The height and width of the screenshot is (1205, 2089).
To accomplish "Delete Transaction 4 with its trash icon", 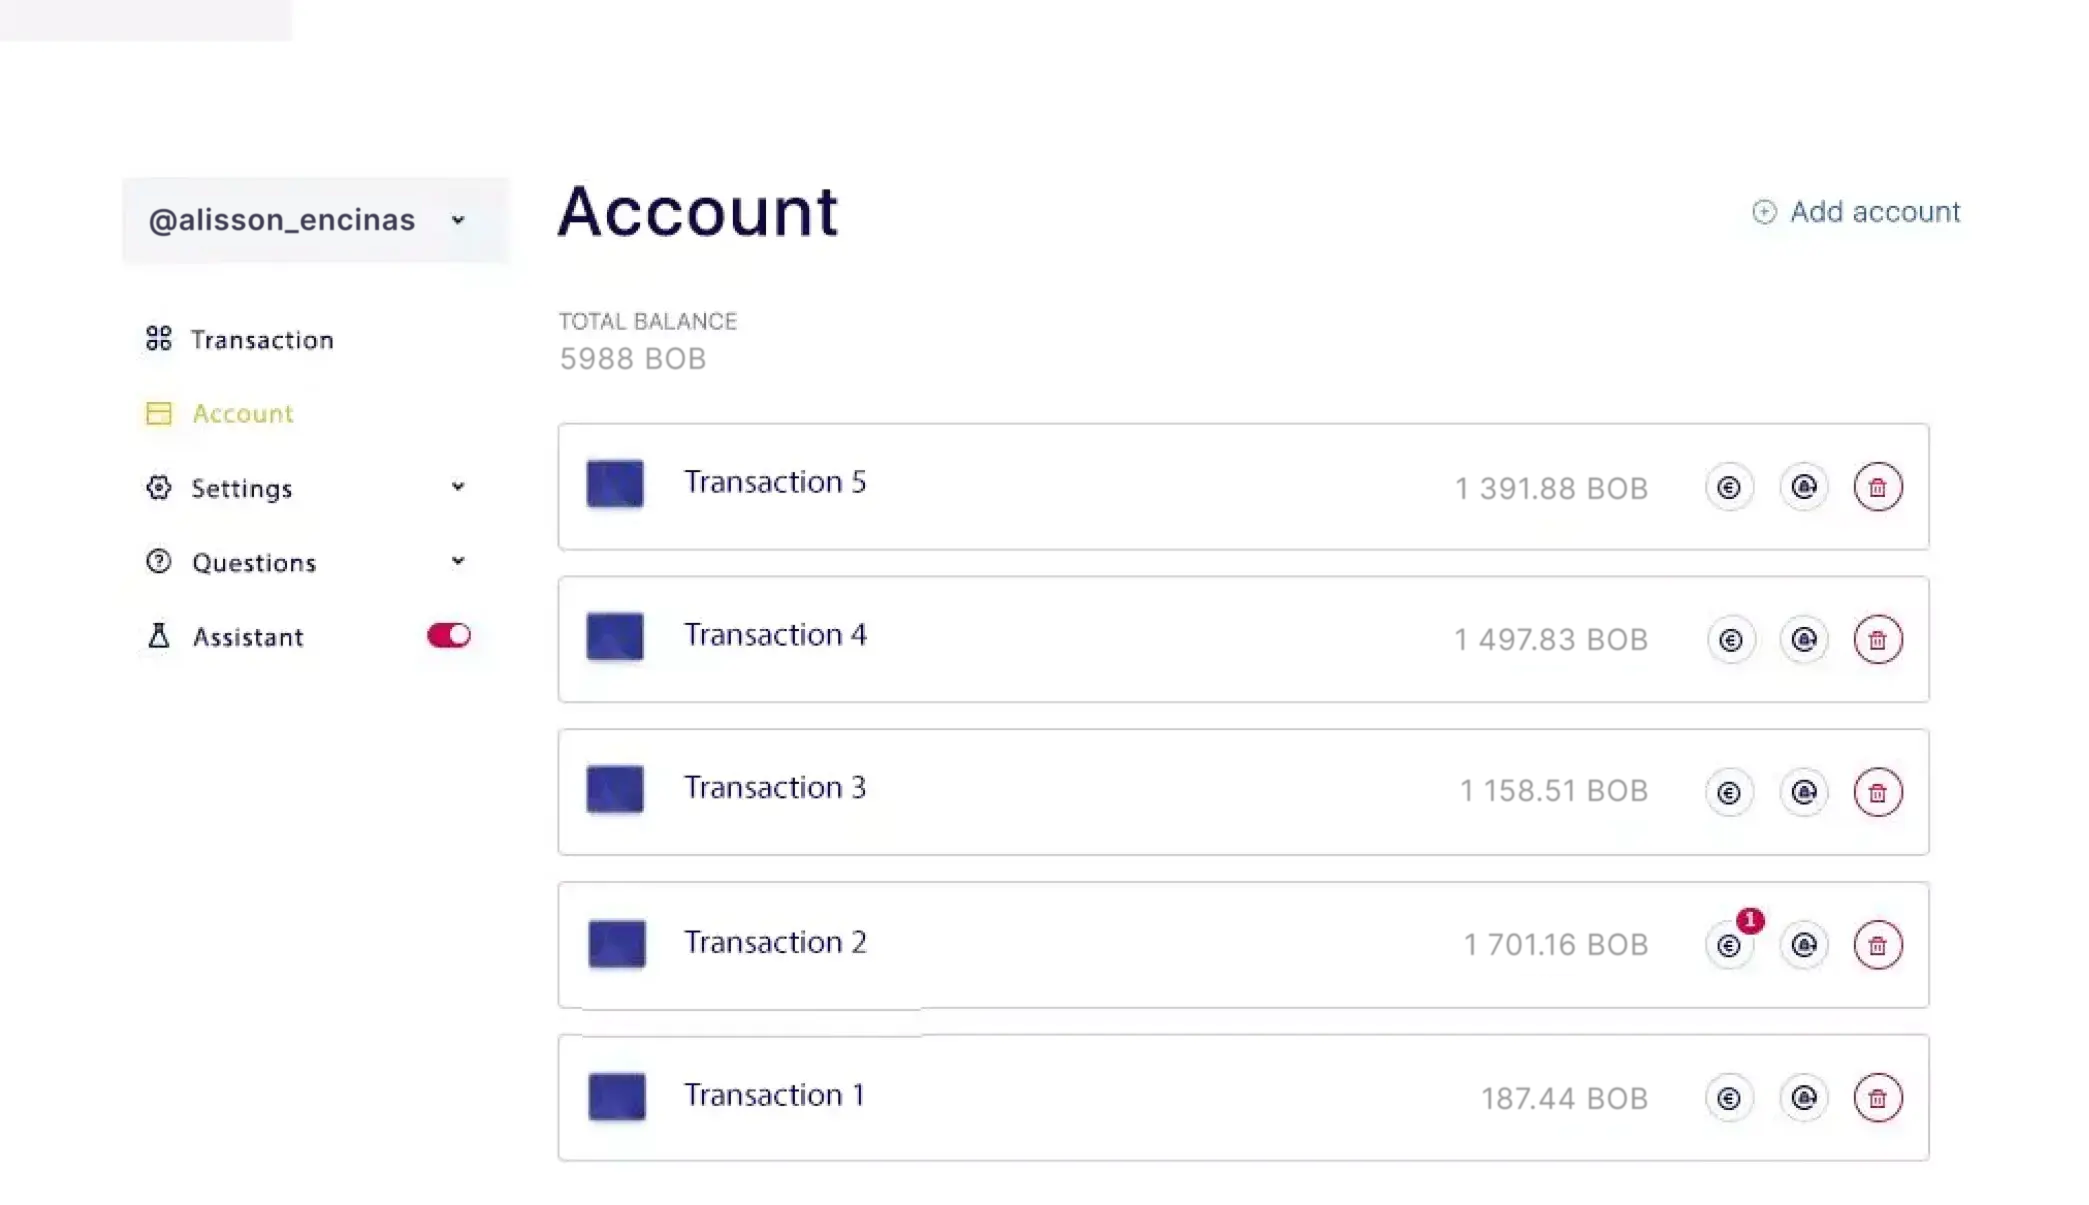I will pos(1877,640).
